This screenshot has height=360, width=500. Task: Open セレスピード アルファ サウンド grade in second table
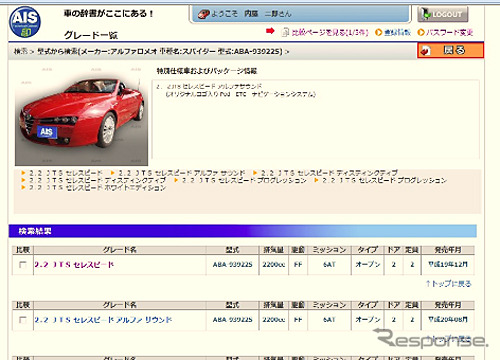tap(103, 320)
